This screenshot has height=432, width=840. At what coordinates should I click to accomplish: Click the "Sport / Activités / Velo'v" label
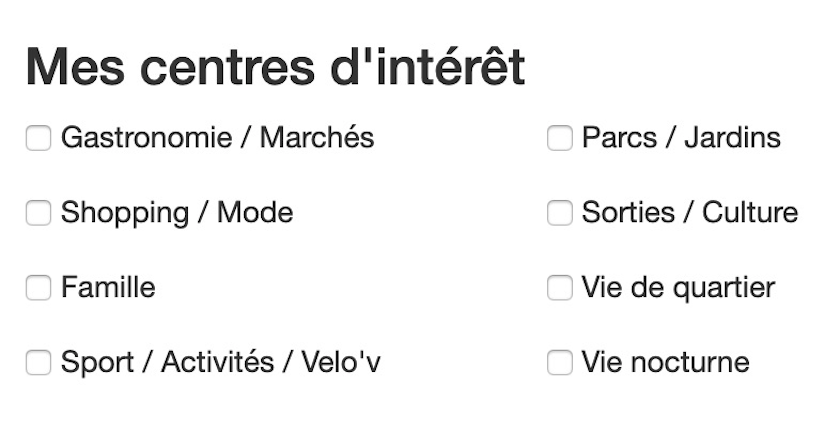tap(220, 362)
